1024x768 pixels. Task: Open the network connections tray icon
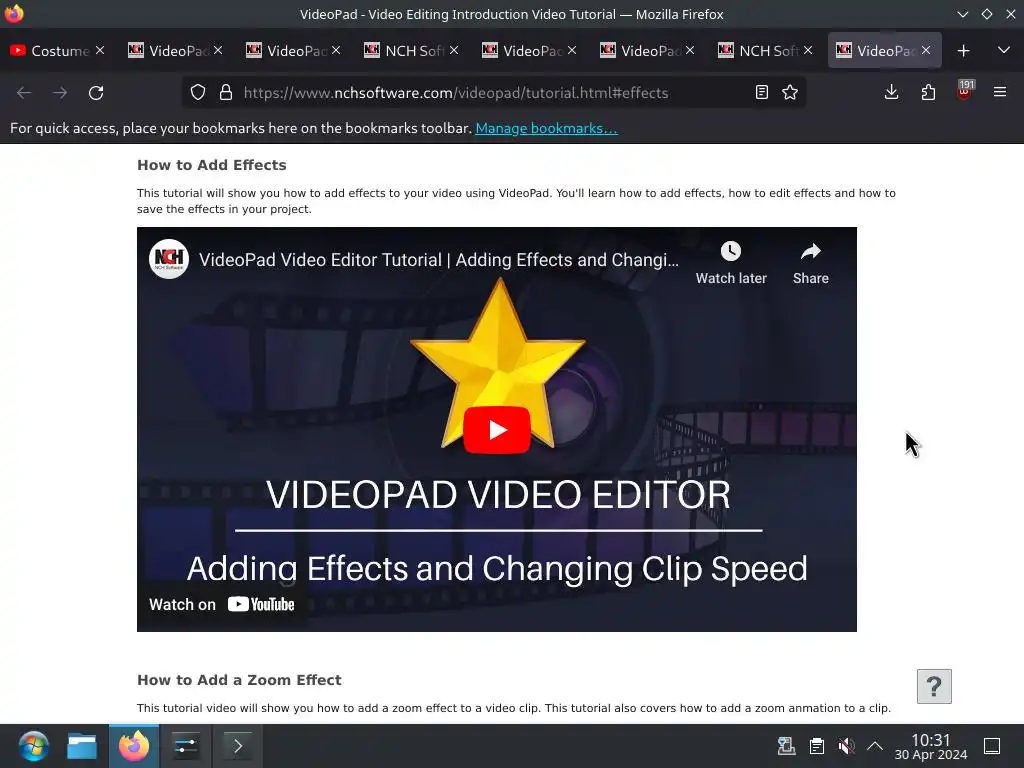(786, 746)
